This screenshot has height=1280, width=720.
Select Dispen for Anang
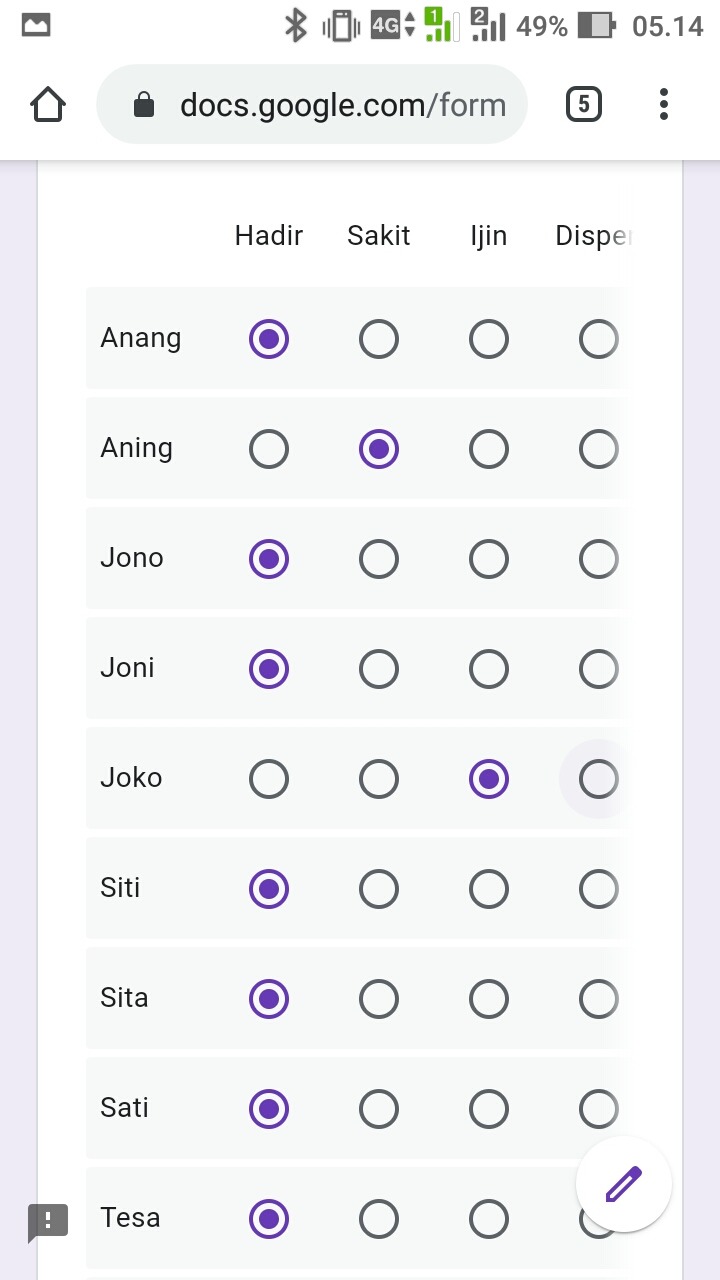[598, 339]
